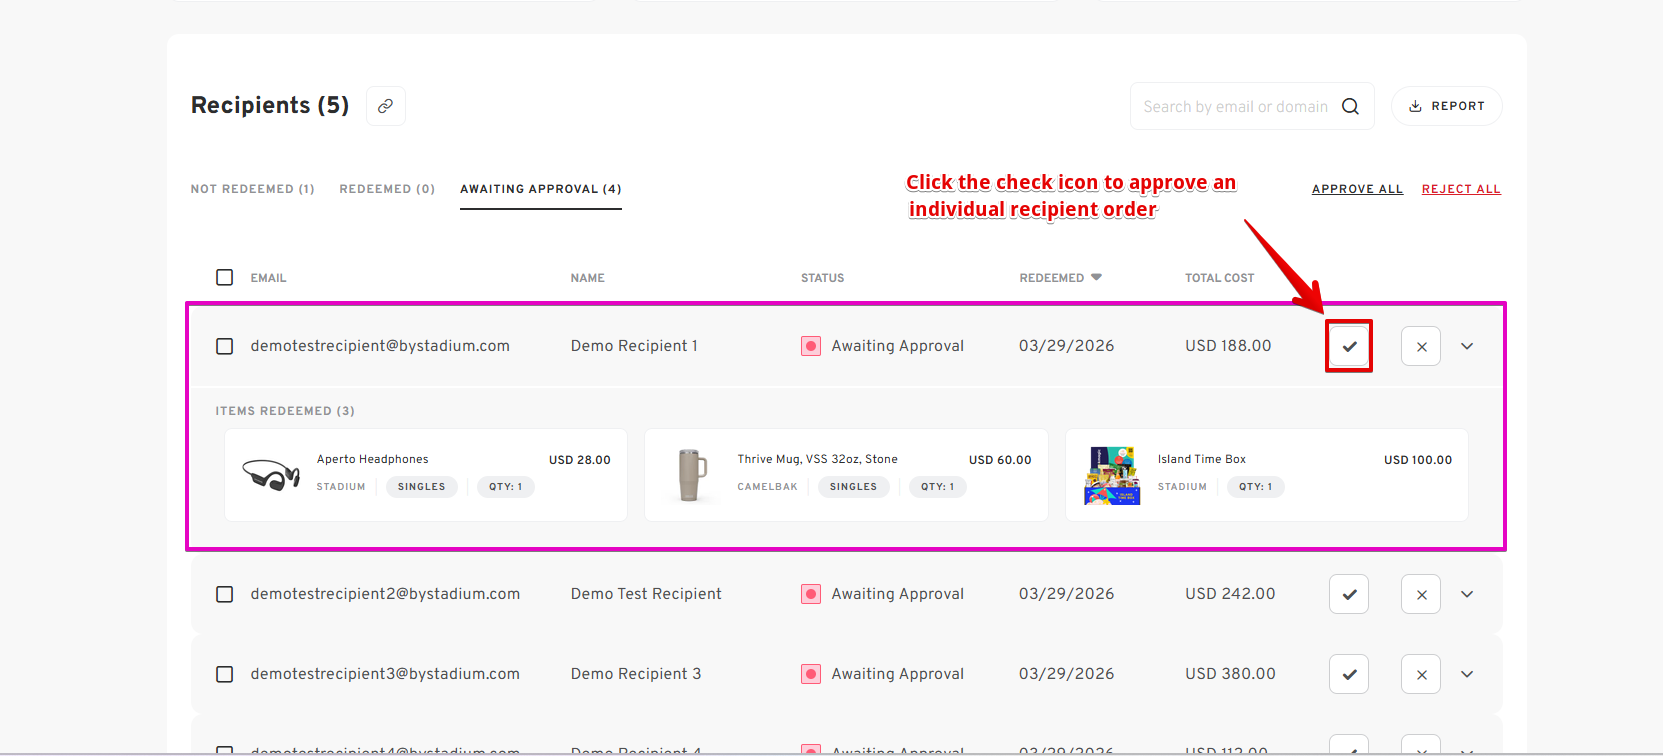Focus the search by email or domain field
This screenshot has width=1663, height=756.
(x=1235, y=107)
